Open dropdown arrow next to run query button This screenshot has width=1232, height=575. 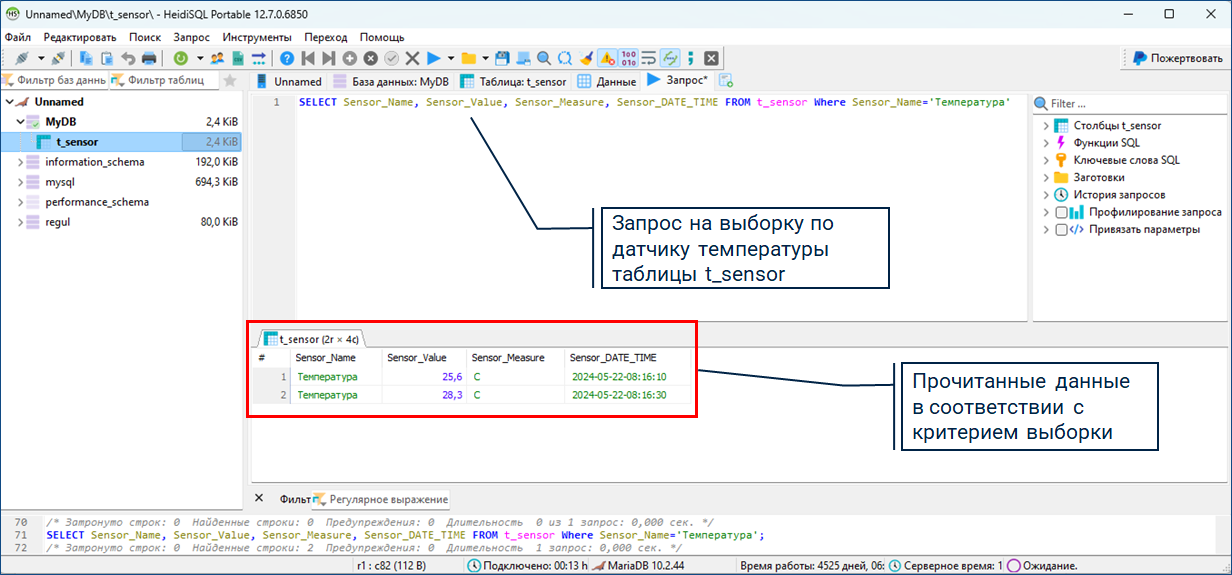pos(451,58)
